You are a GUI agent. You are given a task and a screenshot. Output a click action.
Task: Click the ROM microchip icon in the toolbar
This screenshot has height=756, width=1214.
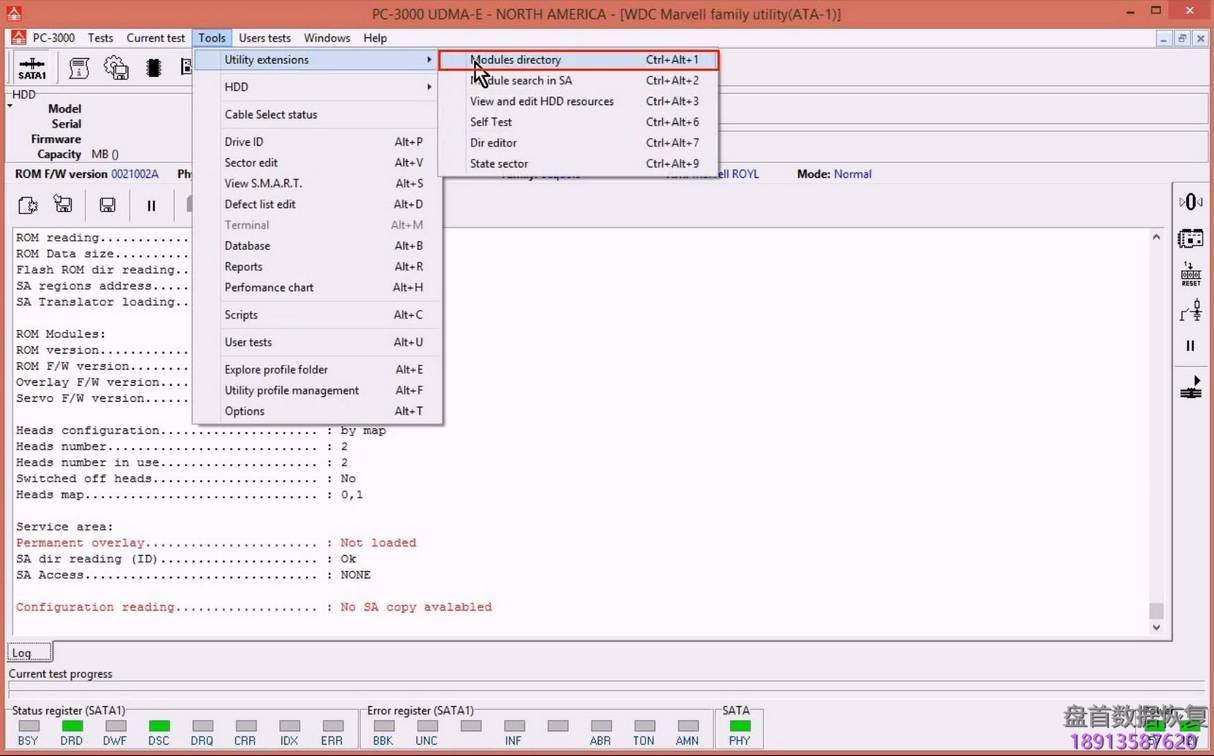point(152,65)
